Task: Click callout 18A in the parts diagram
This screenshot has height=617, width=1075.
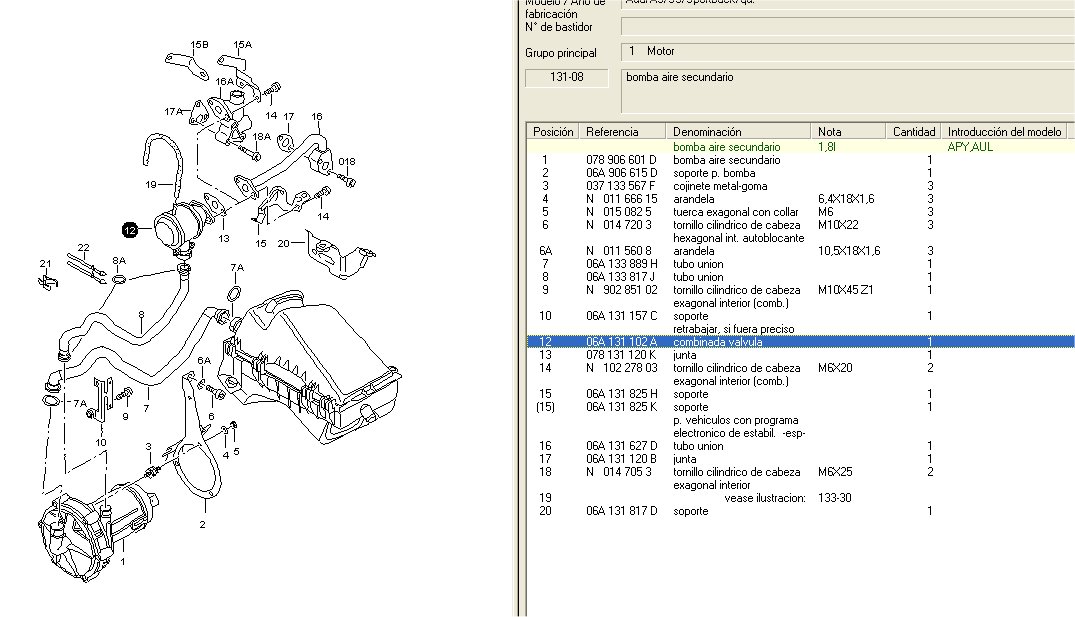Action: coord(262,136)
